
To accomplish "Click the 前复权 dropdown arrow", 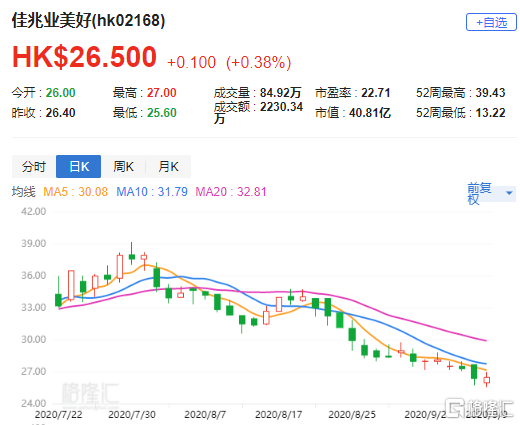I will coord(509,193).
